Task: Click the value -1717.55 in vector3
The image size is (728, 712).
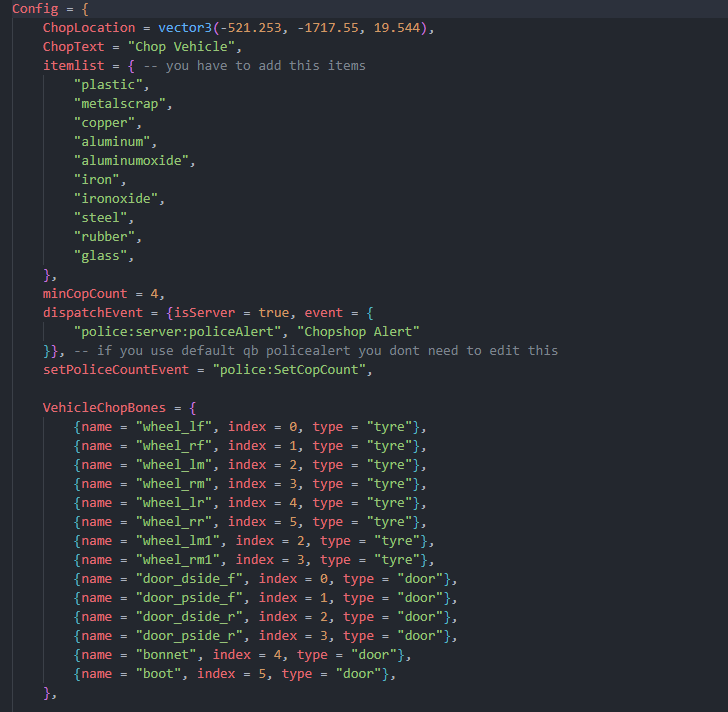Action: coord(327,27)
